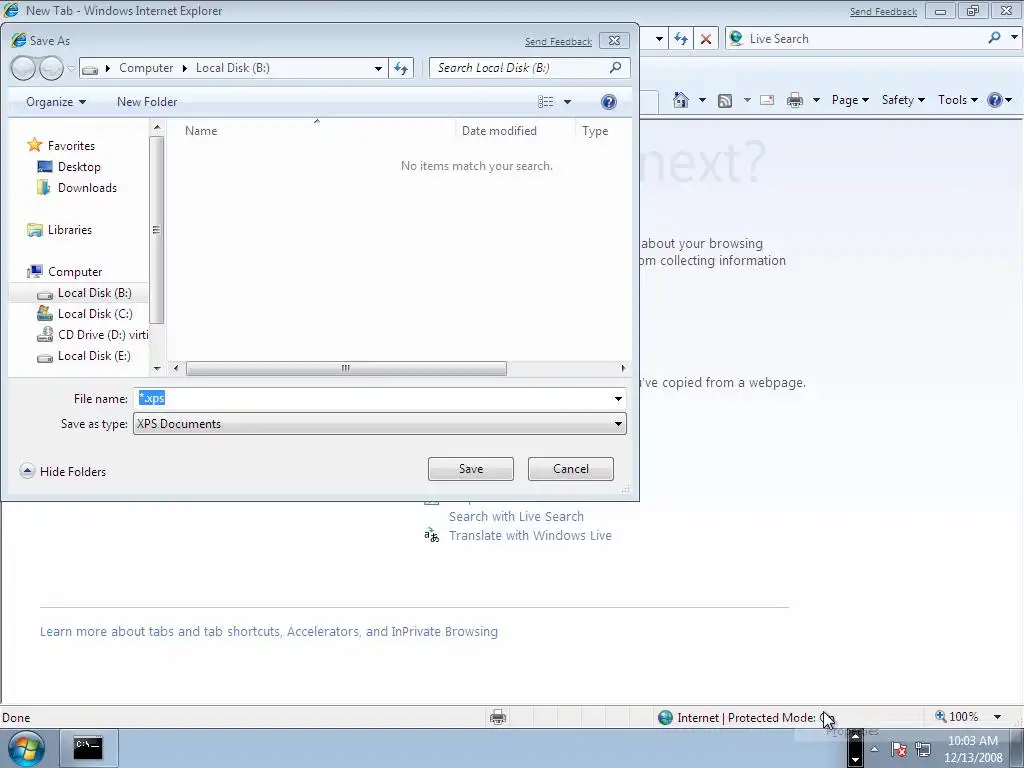
Task: Click the Action Center flag tray icon
Action: click(x=899, y=750)
